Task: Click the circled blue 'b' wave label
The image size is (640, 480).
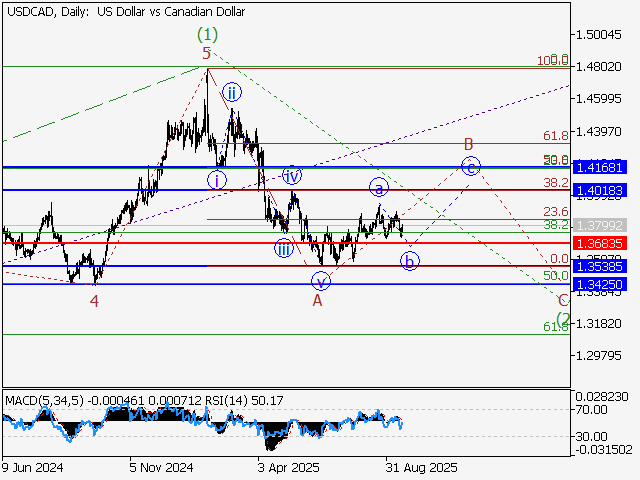Action: pos(409,261)
